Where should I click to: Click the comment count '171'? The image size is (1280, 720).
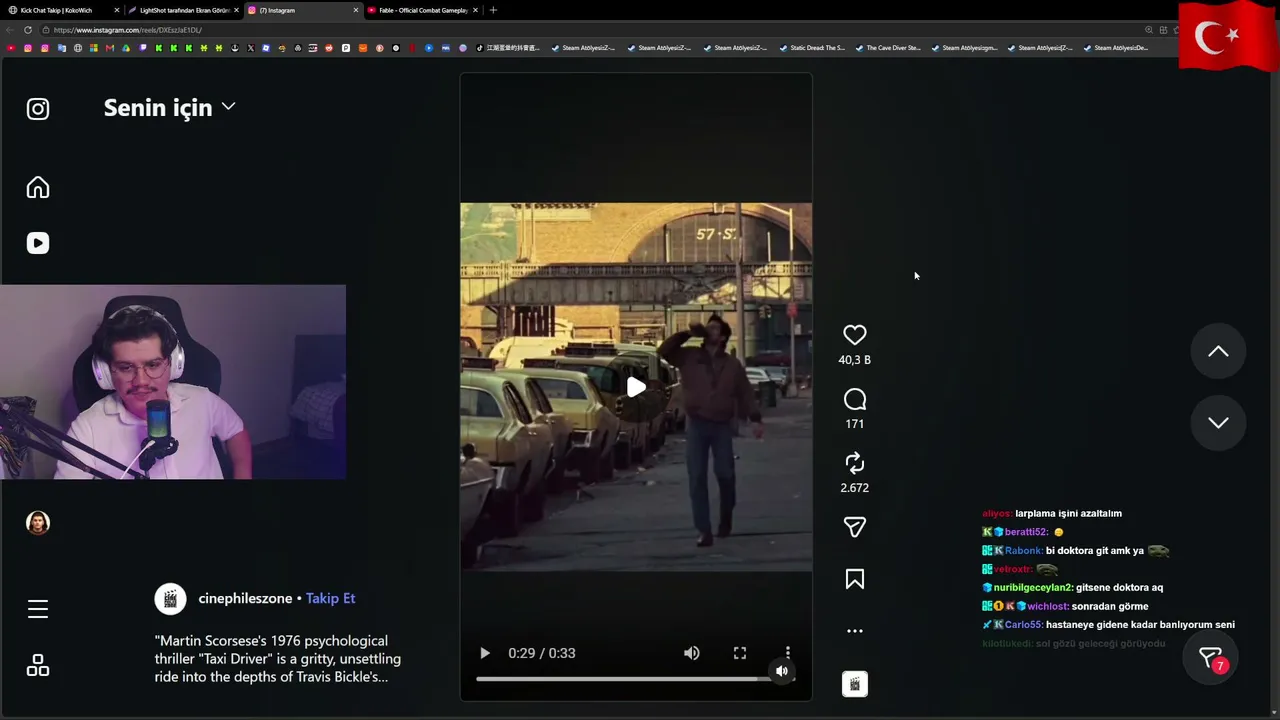coord(855,424)
